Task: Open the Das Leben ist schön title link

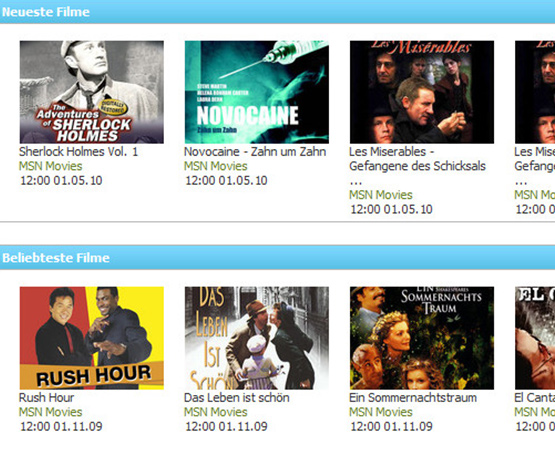Action: point(237,397)
